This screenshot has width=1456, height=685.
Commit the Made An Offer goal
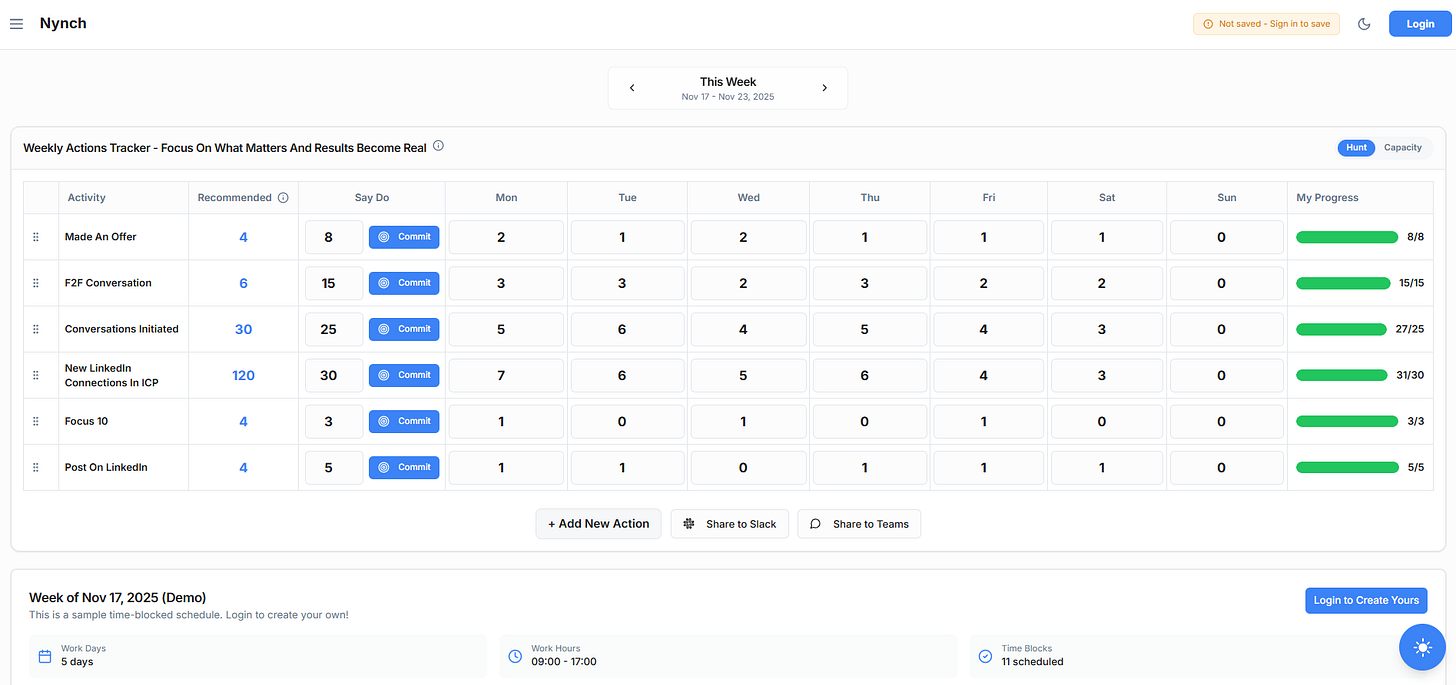point(404,237)
